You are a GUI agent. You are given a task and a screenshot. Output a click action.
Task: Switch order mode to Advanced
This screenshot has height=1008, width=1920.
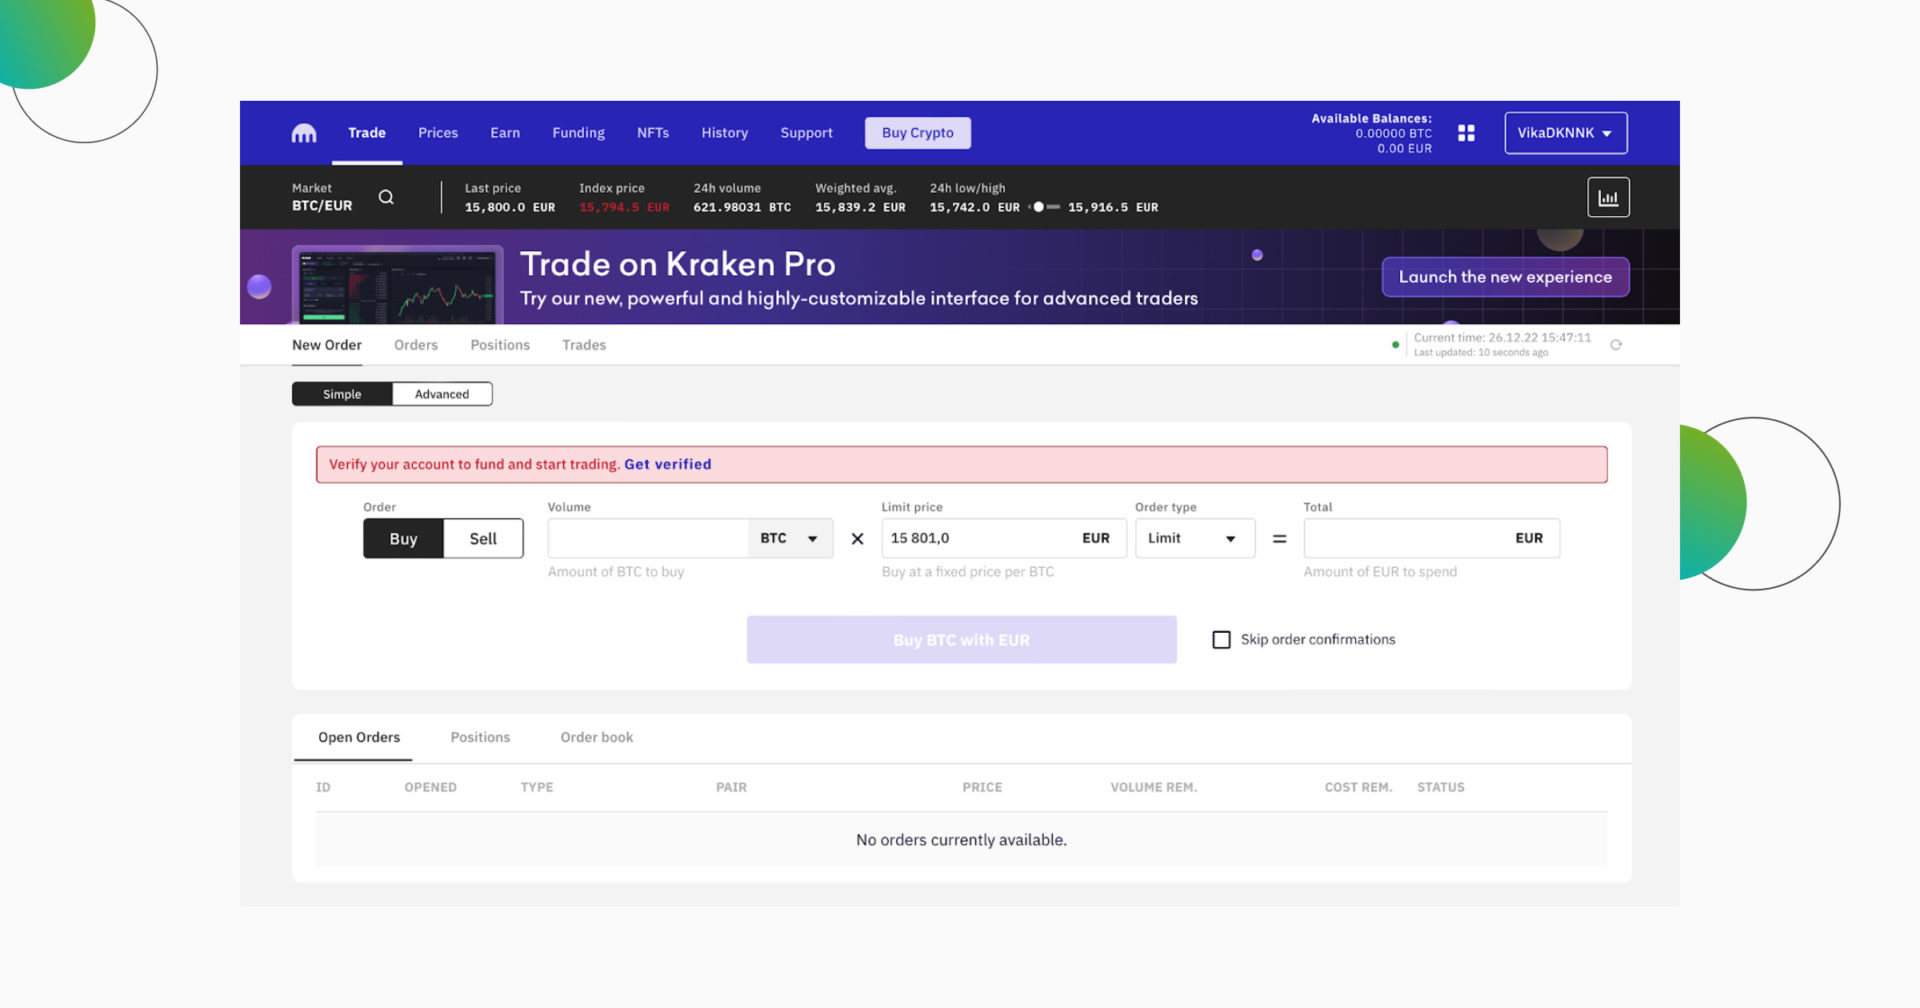[x=442, y=394]
